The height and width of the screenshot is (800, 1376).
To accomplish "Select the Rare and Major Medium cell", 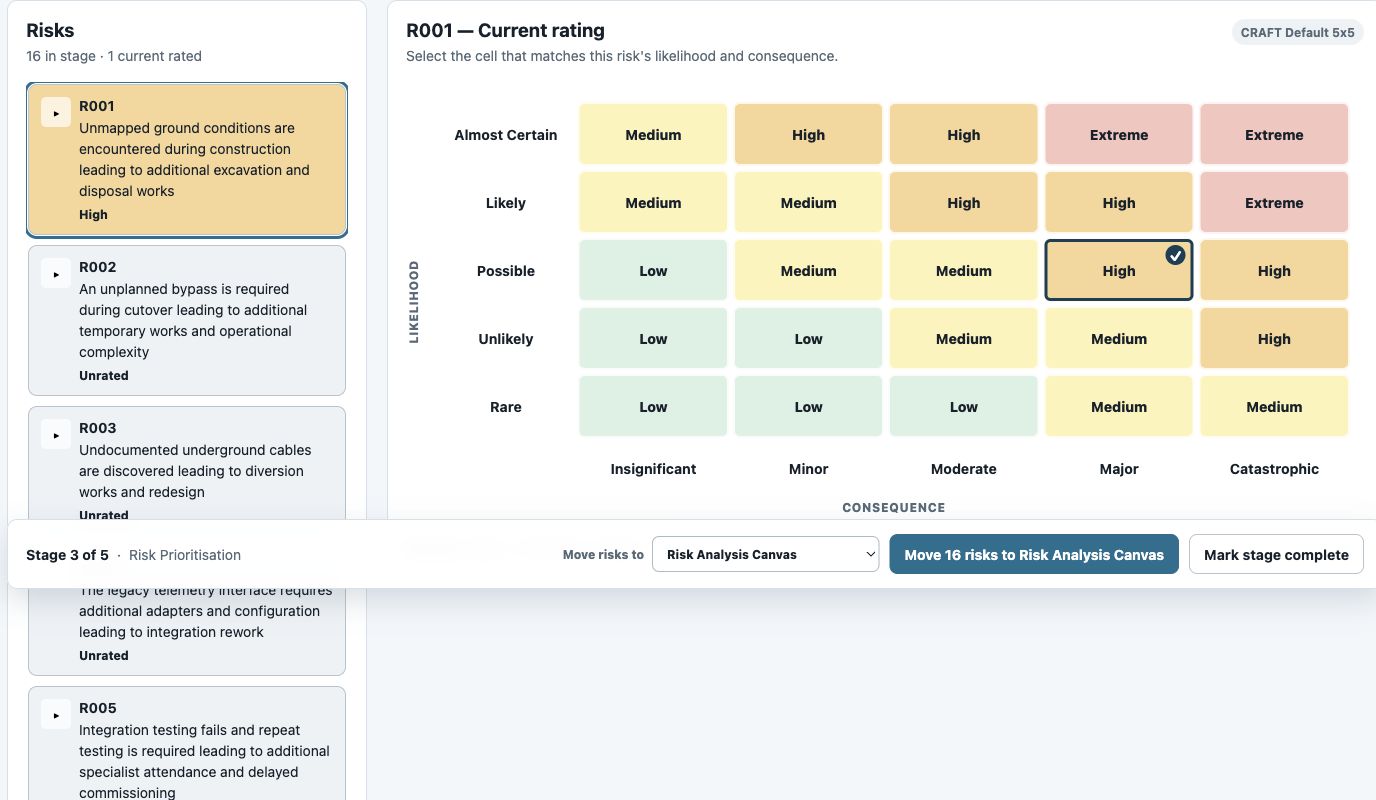I will pyautogui.click(x=1119, y=406).
